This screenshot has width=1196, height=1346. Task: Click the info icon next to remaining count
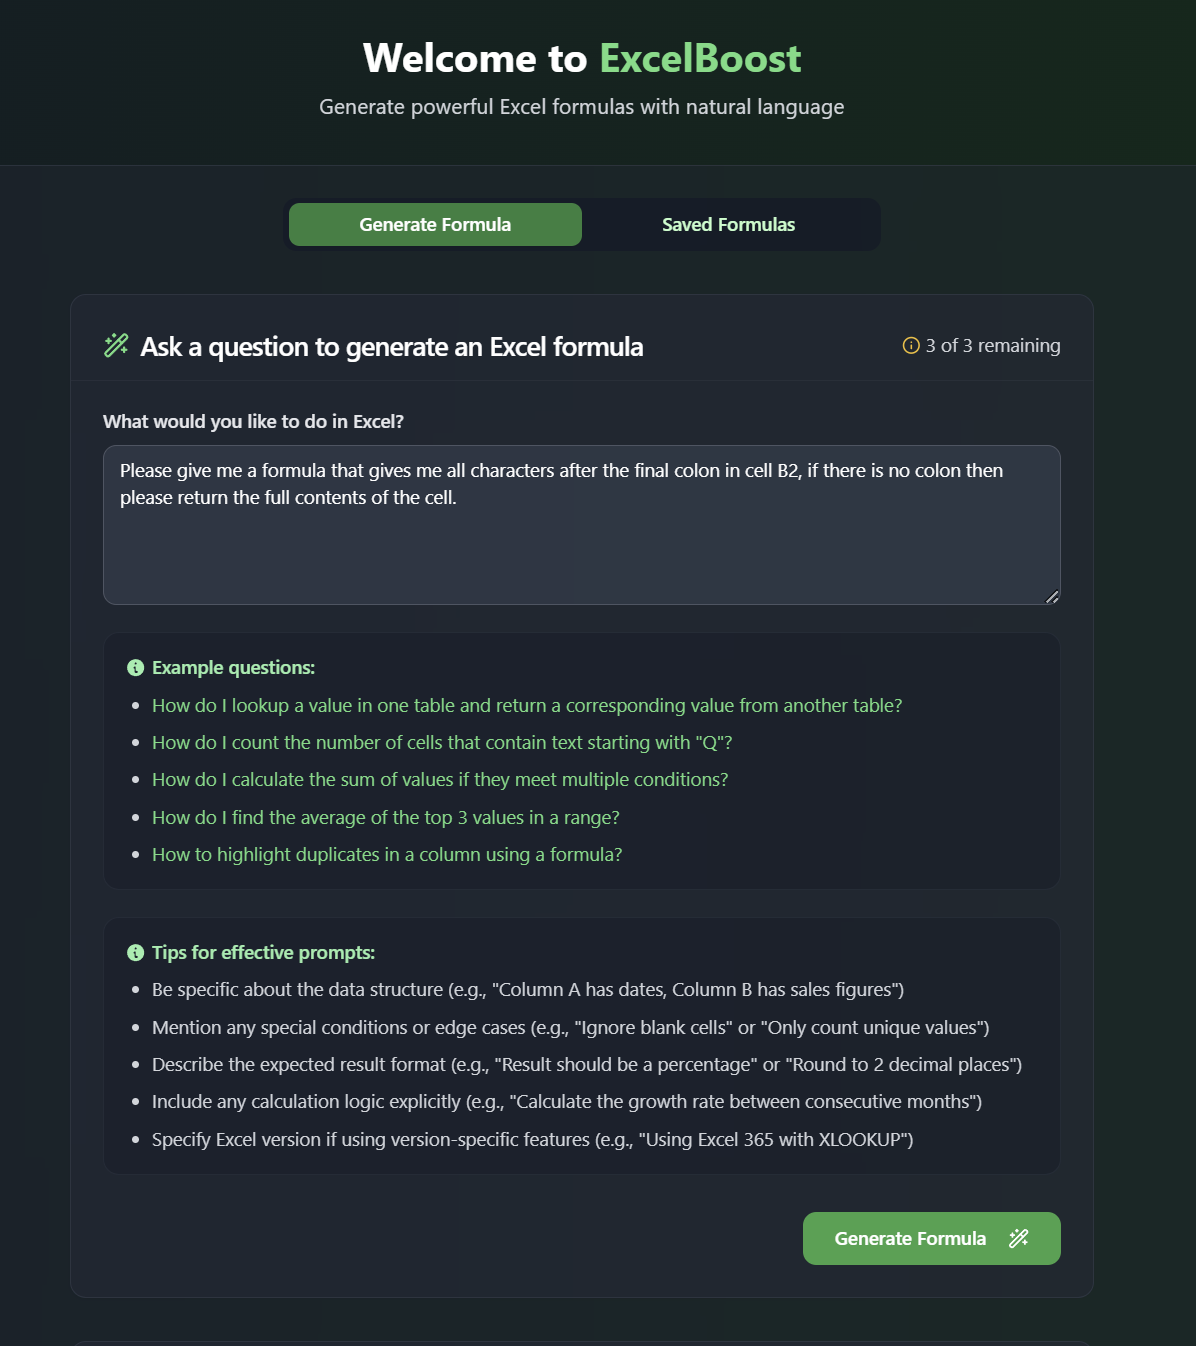[x=911, y=346]
